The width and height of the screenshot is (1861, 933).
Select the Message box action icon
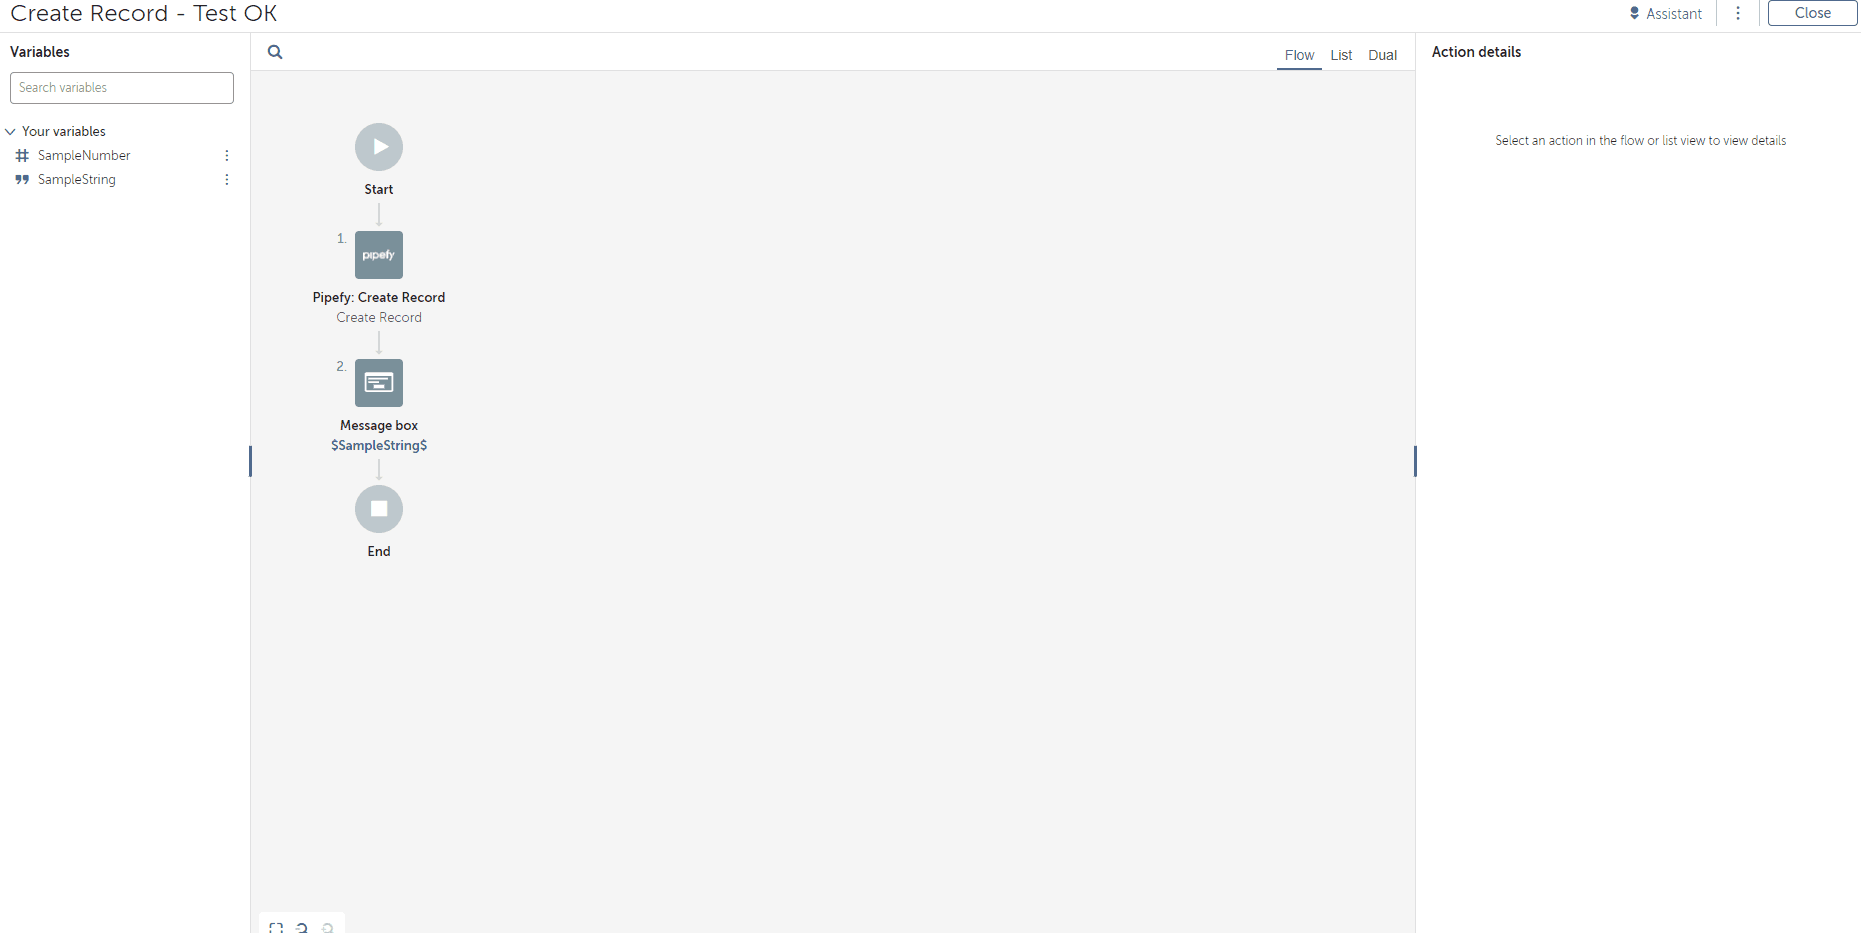click(x=379, y=383)
